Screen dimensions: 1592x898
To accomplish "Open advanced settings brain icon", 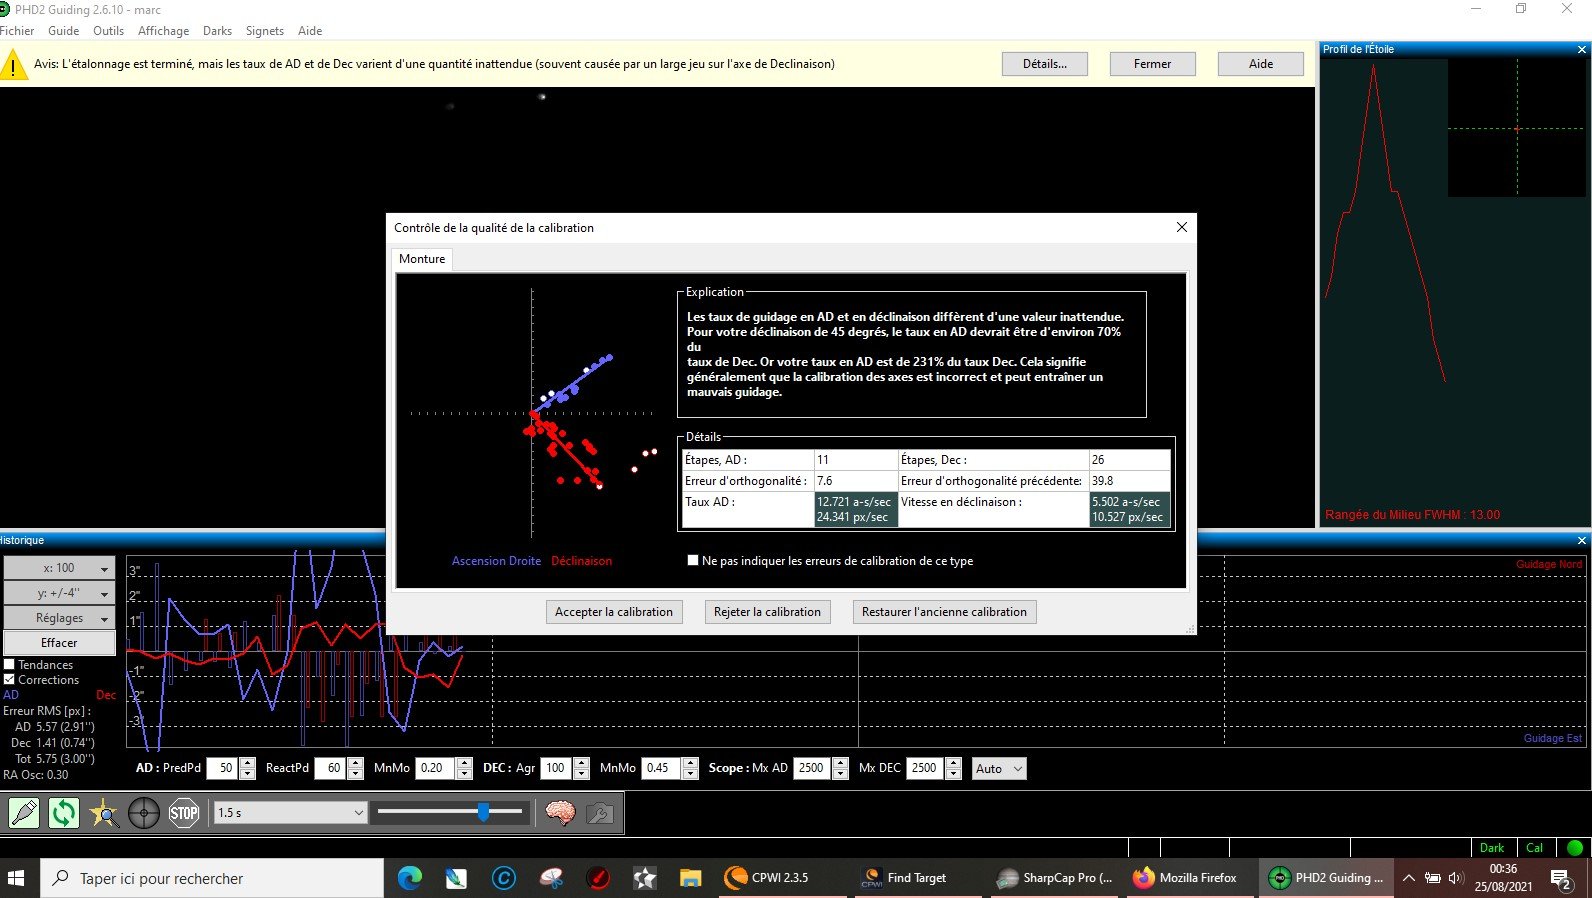I will tap(560, 813).
